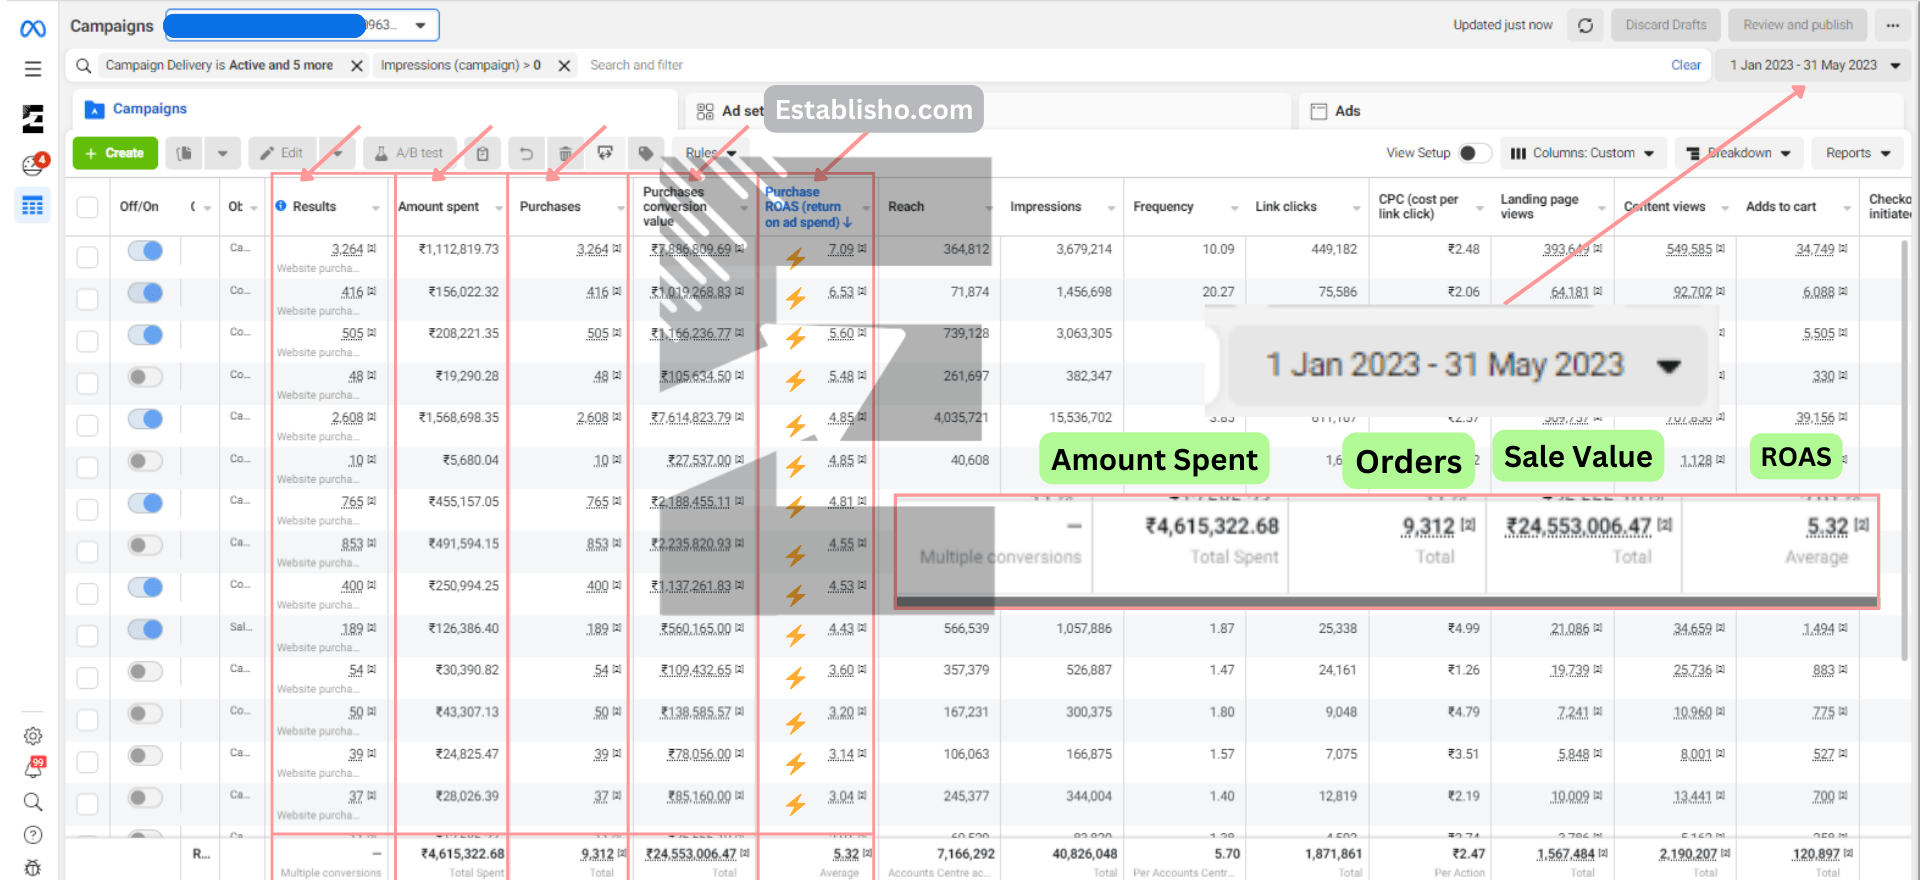1920x880 pixels.
Task: Click the Search and filter field
Action: 636,65
